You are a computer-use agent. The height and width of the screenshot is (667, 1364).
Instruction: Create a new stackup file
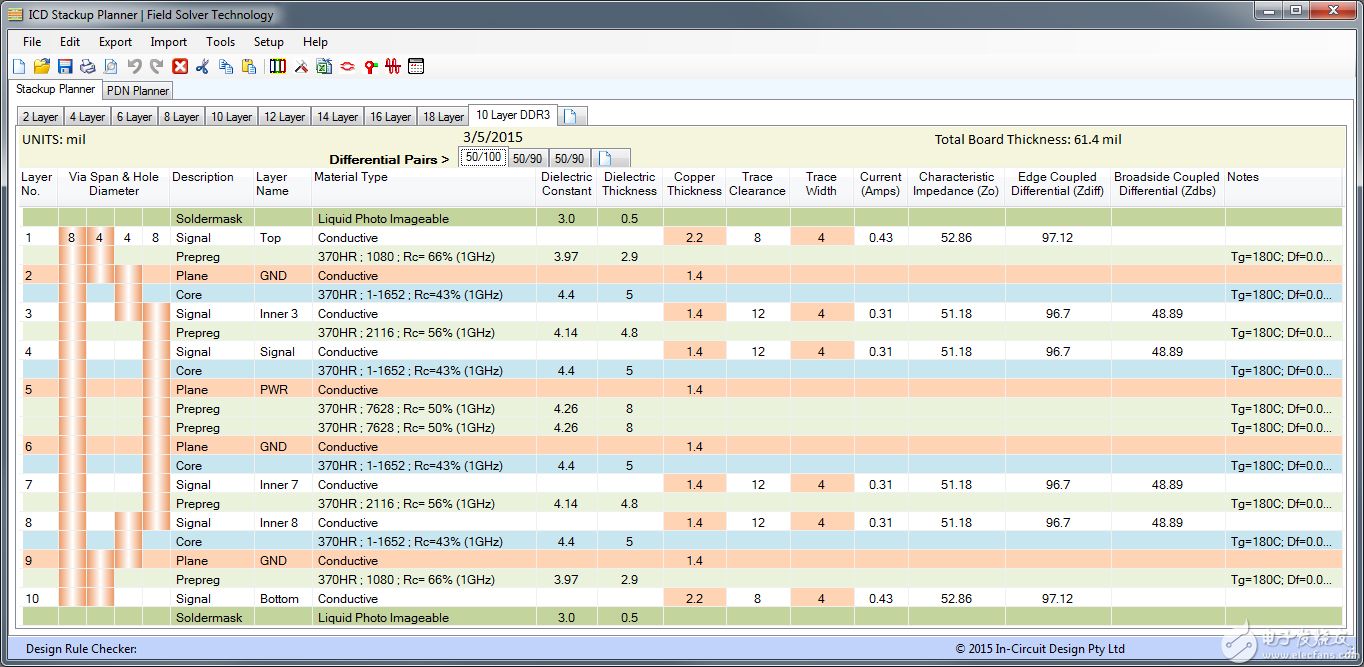[19, 67]
